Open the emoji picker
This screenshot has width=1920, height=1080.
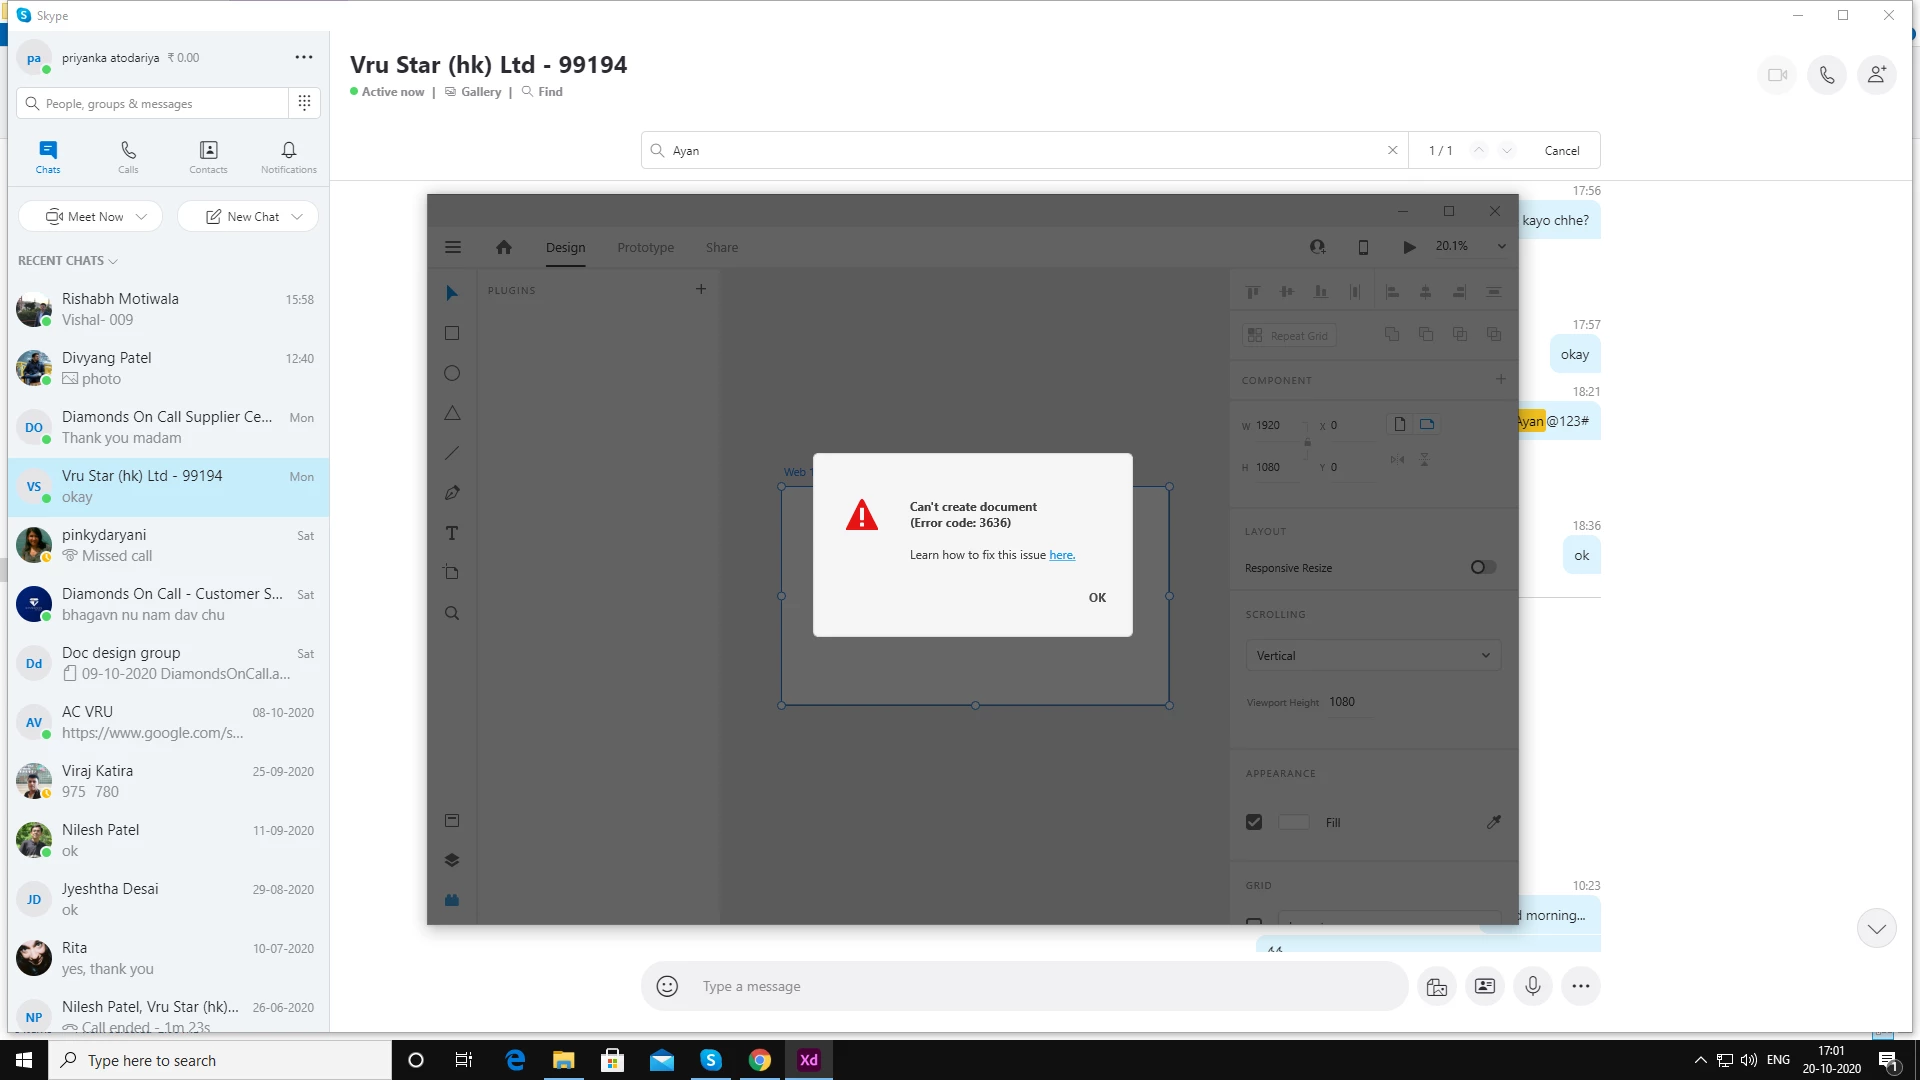667,986
